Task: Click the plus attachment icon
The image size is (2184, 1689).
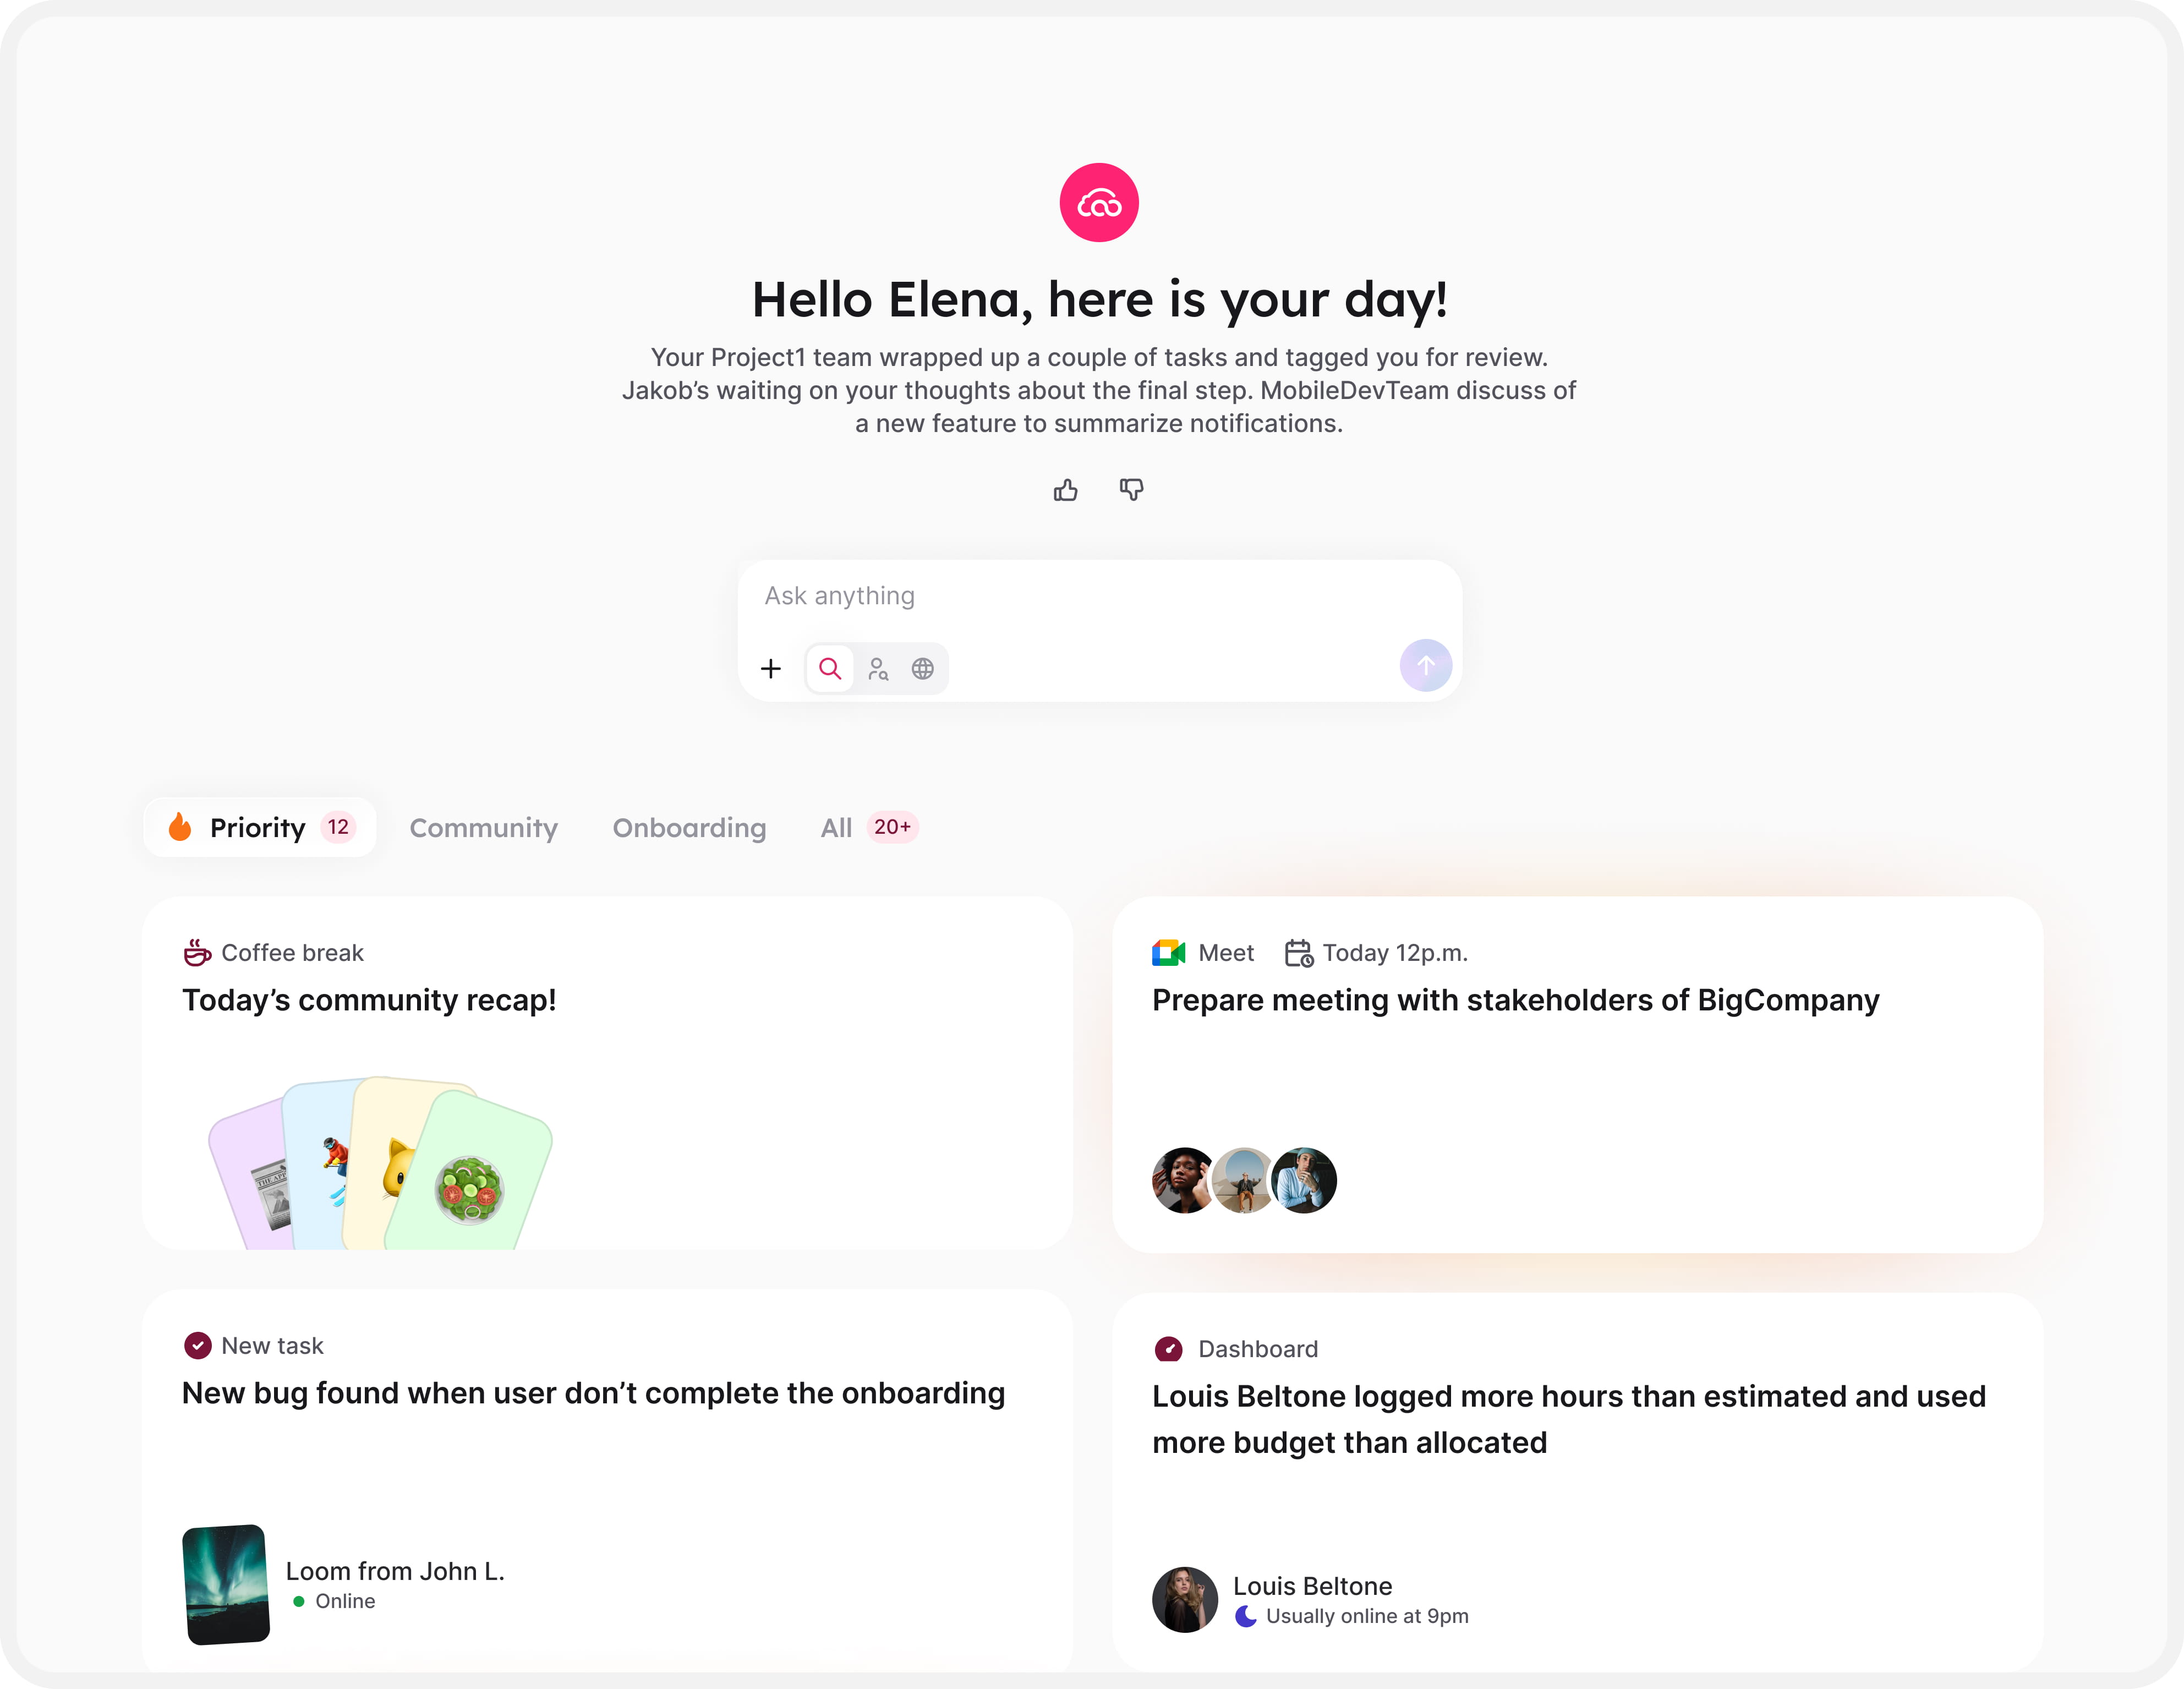Action: pyautogui.click(x=770, y=668)
